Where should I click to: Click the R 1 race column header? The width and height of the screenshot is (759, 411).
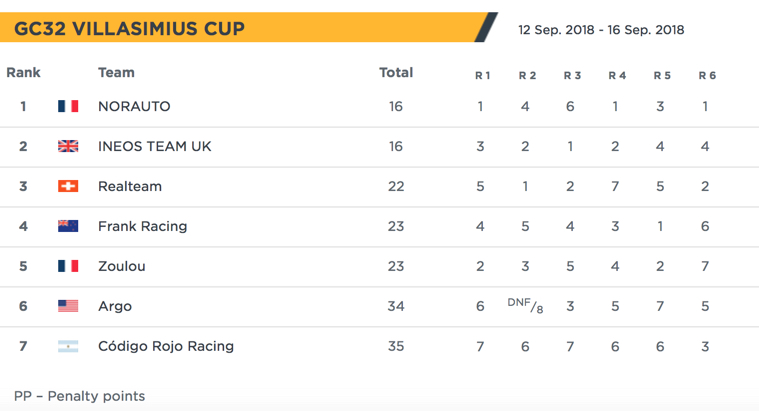point(483,76)
